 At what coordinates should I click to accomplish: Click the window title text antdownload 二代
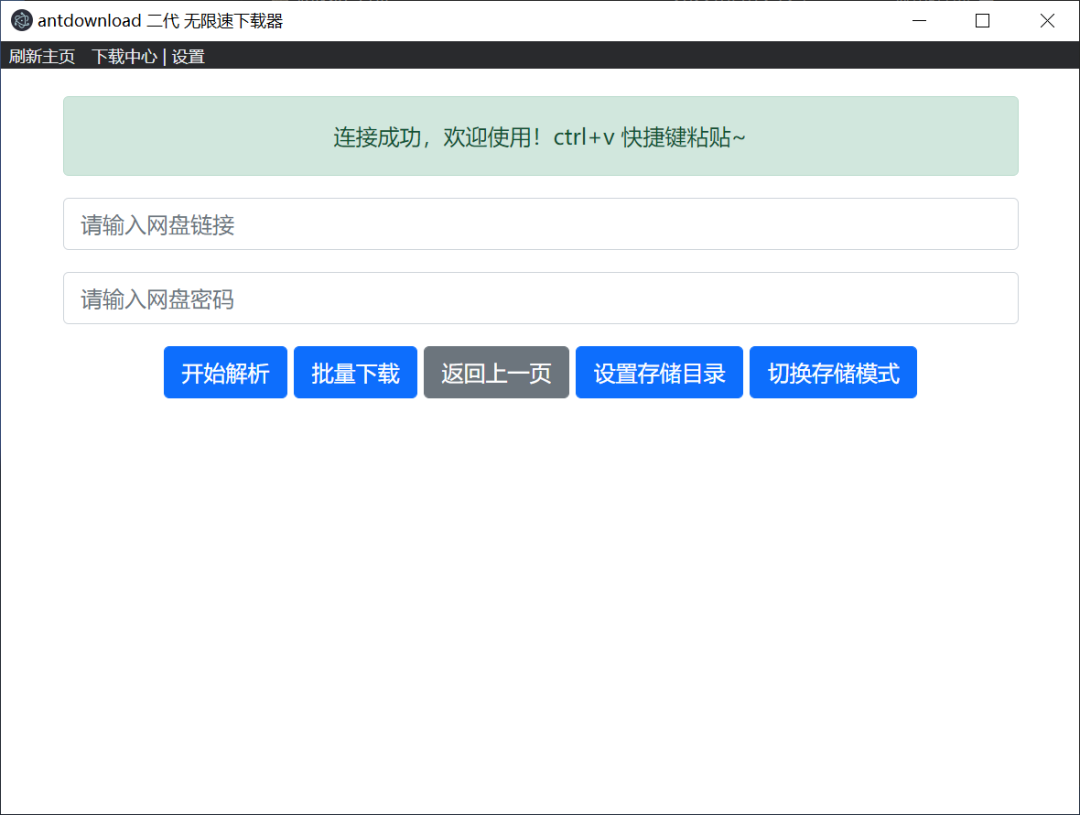tap(160, 21)
